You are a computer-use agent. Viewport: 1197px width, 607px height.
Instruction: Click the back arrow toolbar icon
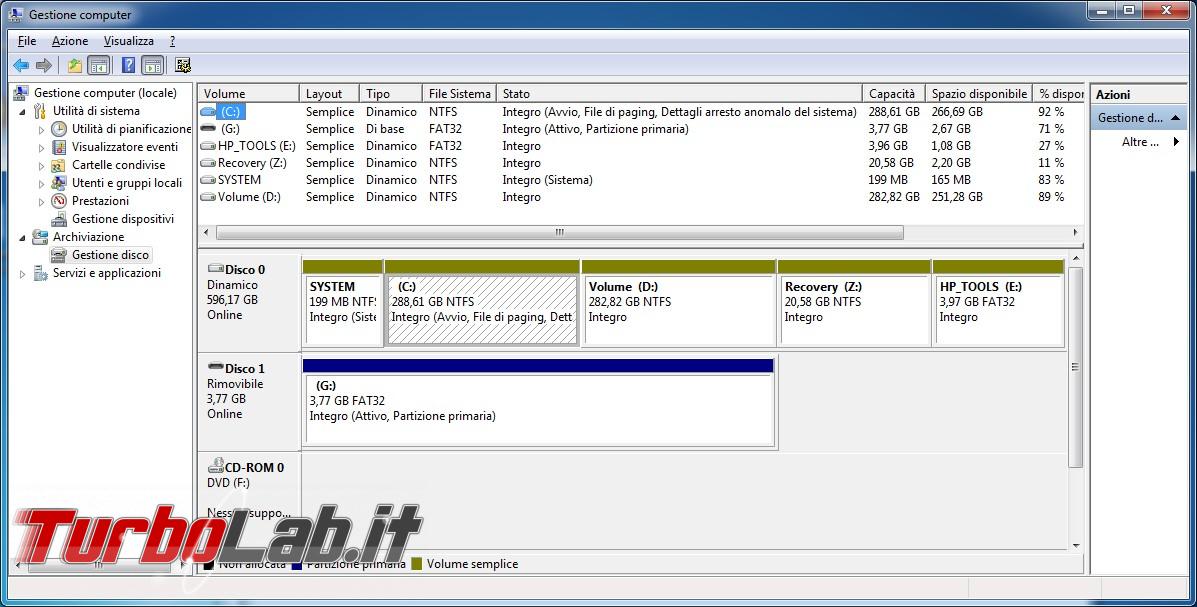[21, 66]
